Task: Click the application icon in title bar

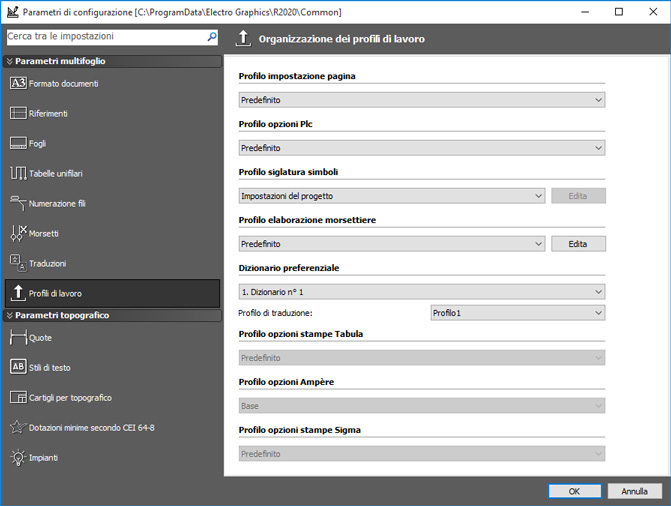Action: [x=13, y=12]
